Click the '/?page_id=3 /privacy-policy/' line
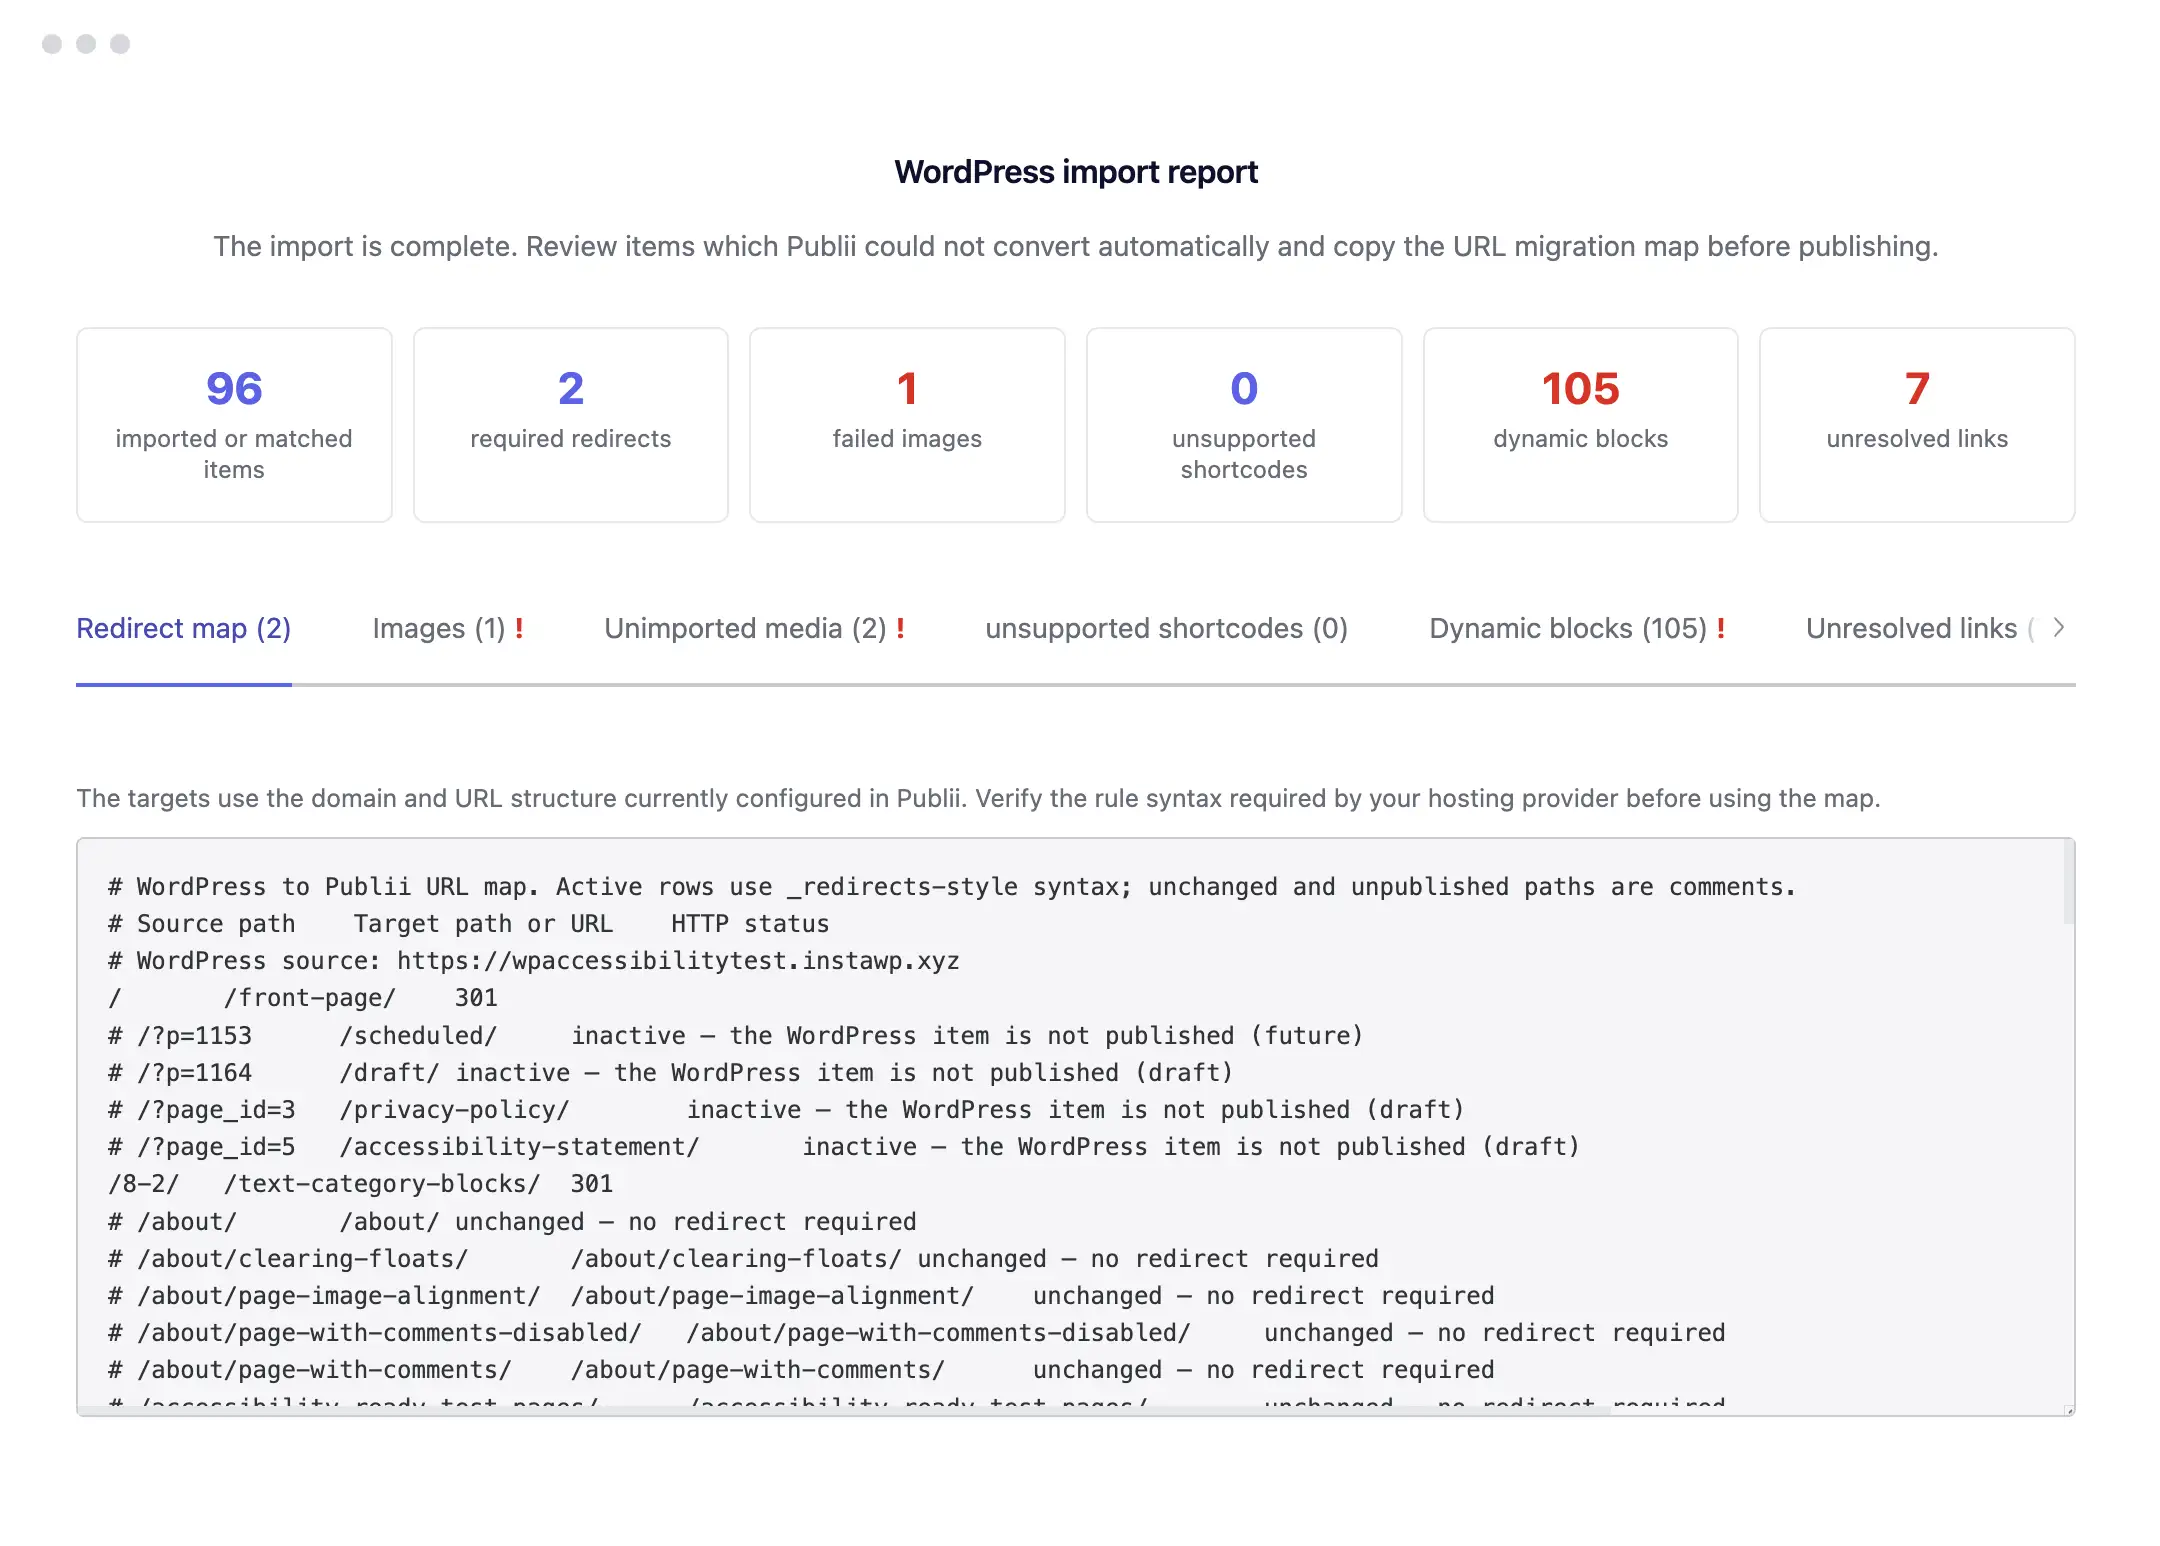2160x1546 pixels. [786, 1110]
